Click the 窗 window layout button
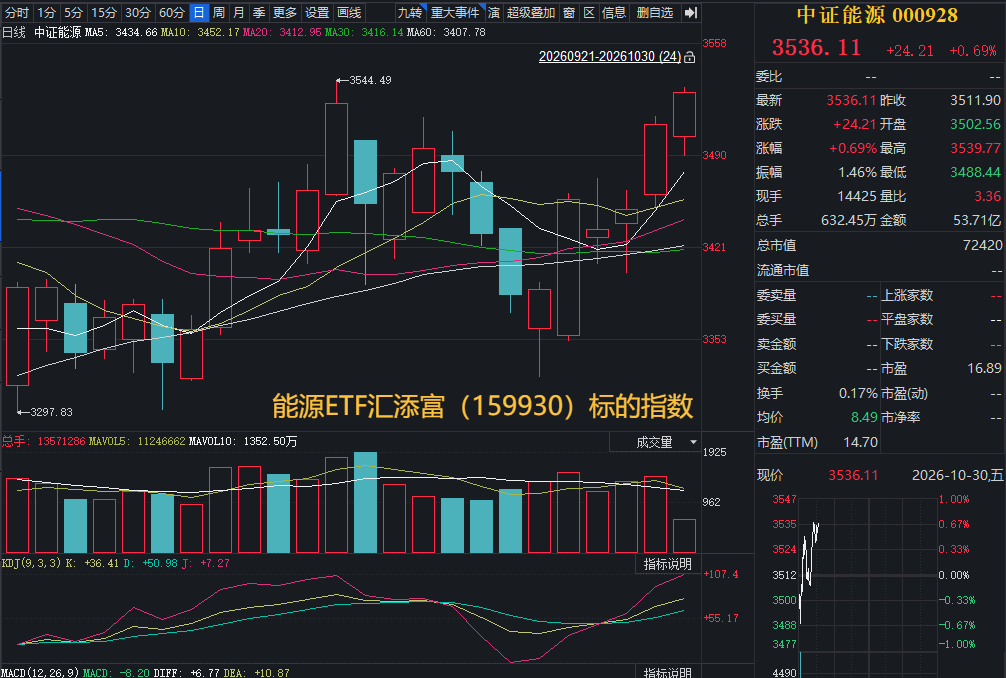Image resolution: width=1006 pixels, height=678 pixels. tap(569, 12)
